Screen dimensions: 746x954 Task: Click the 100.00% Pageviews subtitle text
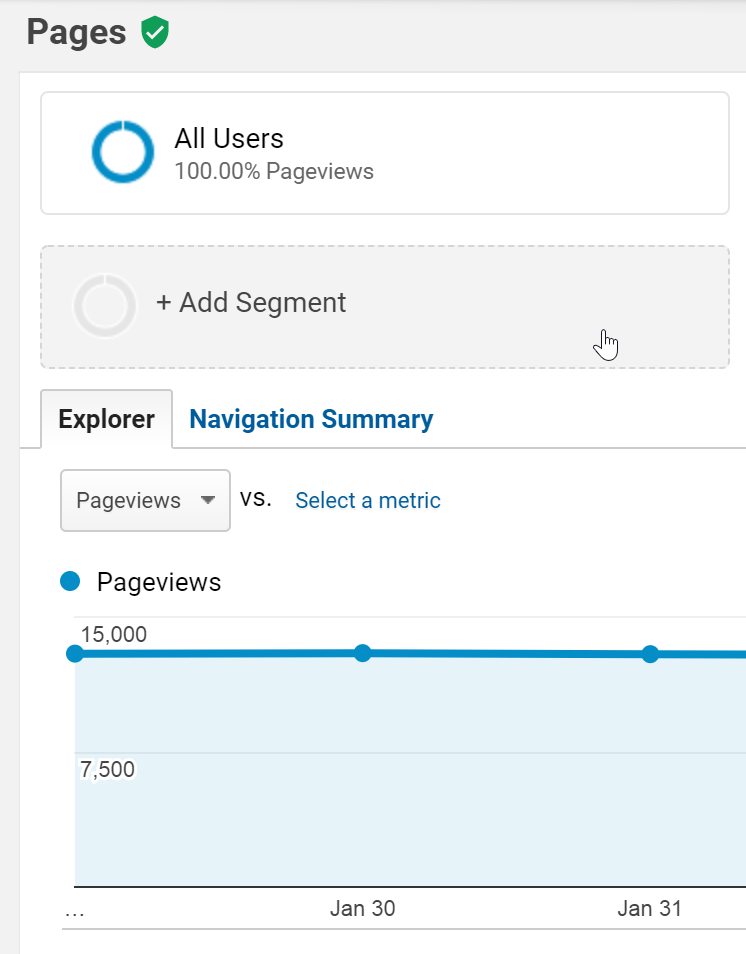[x=273, y=171]
